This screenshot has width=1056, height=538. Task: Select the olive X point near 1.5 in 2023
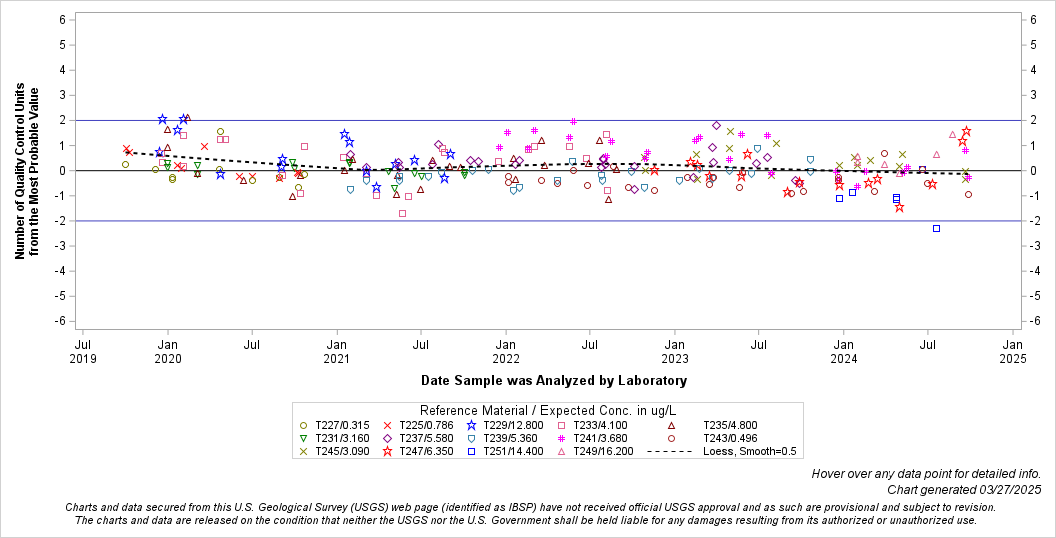point(730,131)
